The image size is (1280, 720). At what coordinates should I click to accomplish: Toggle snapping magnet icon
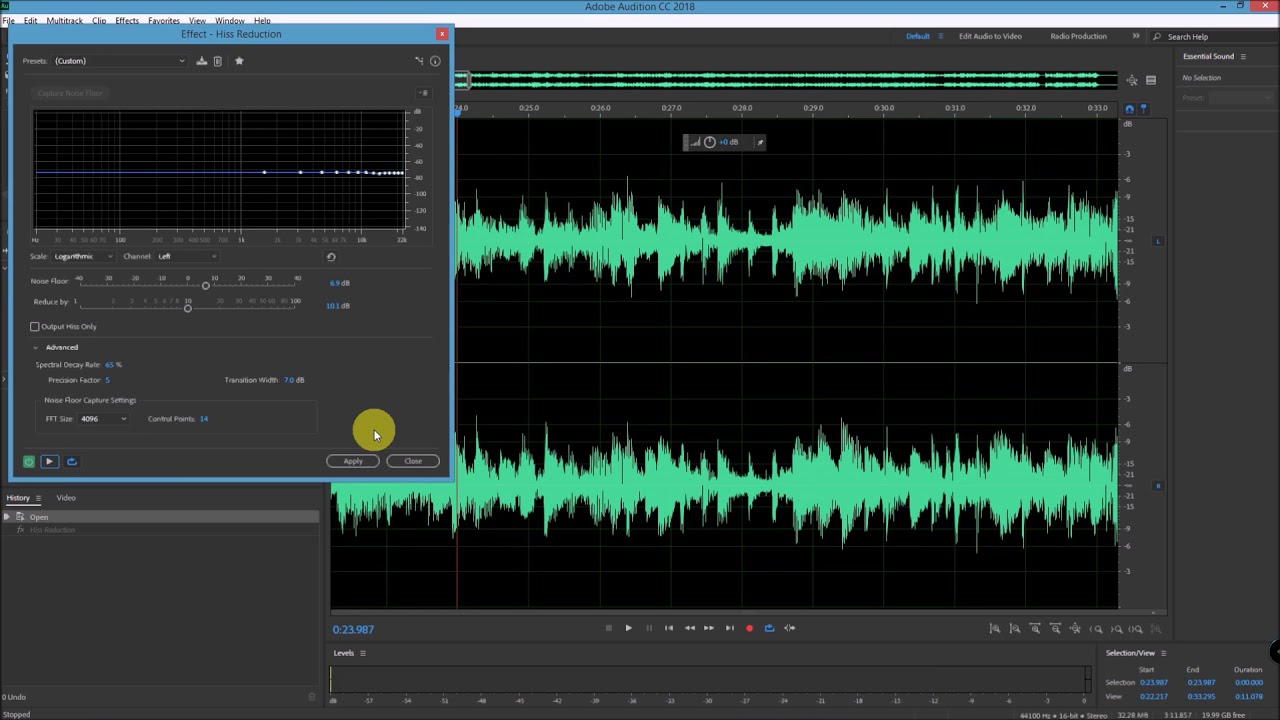pos(1129,109)
